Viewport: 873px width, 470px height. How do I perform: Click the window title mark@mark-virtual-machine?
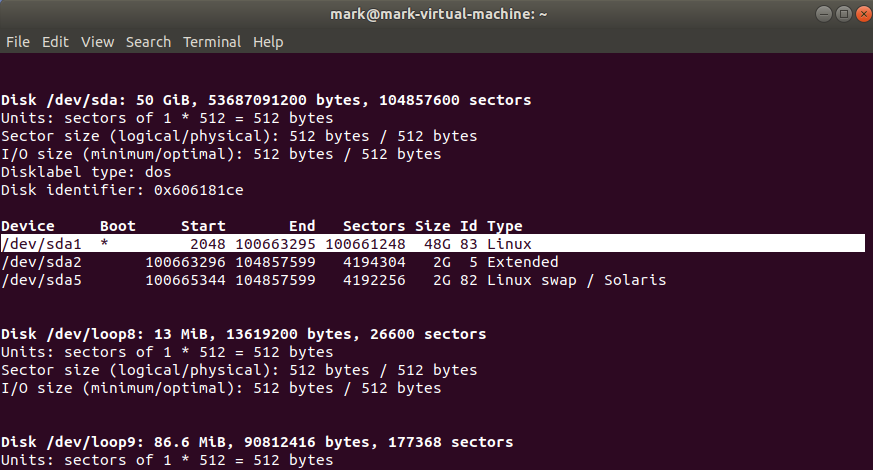pos(439,14)
